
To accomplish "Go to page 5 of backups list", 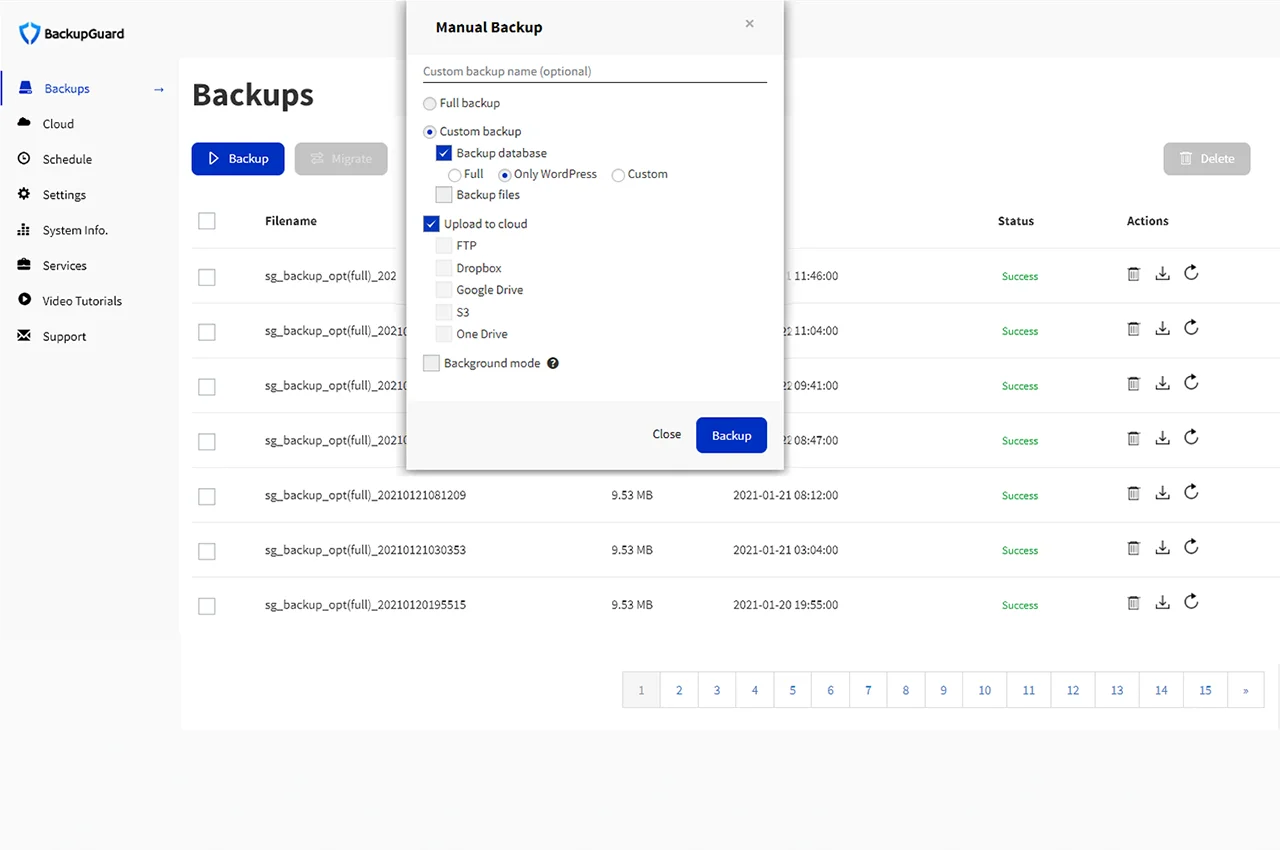I will (792, 690).
